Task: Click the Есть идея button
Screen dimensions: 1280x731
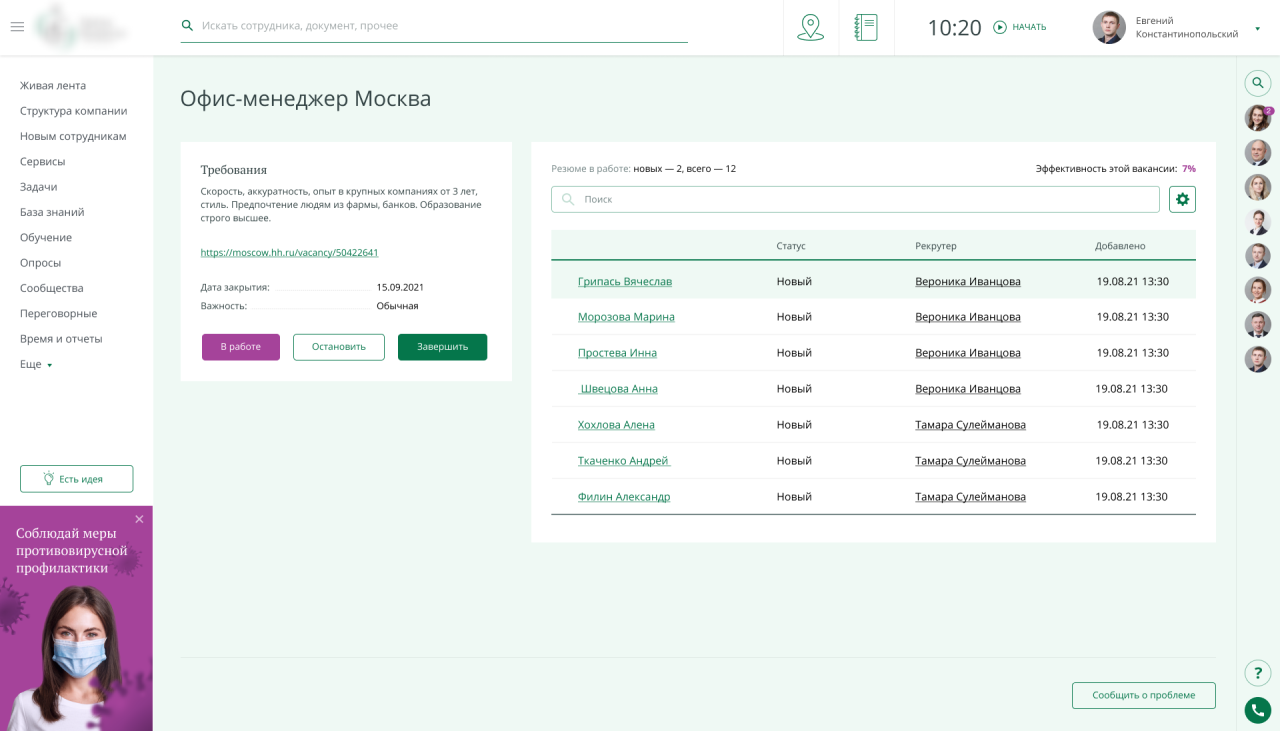Action: [76, 479]
